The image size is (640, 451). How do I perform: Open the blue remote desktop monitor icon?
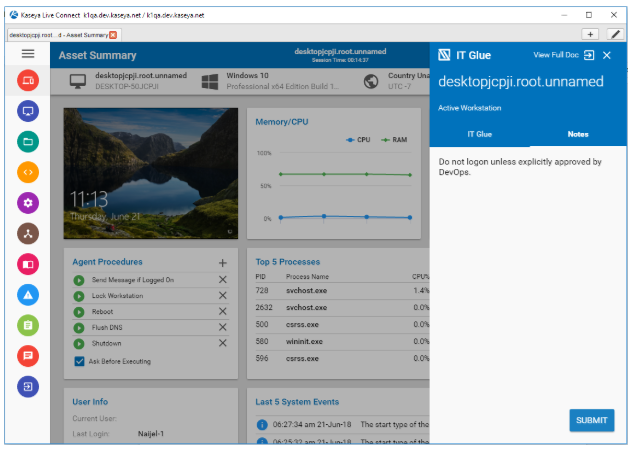pos(28,111)
